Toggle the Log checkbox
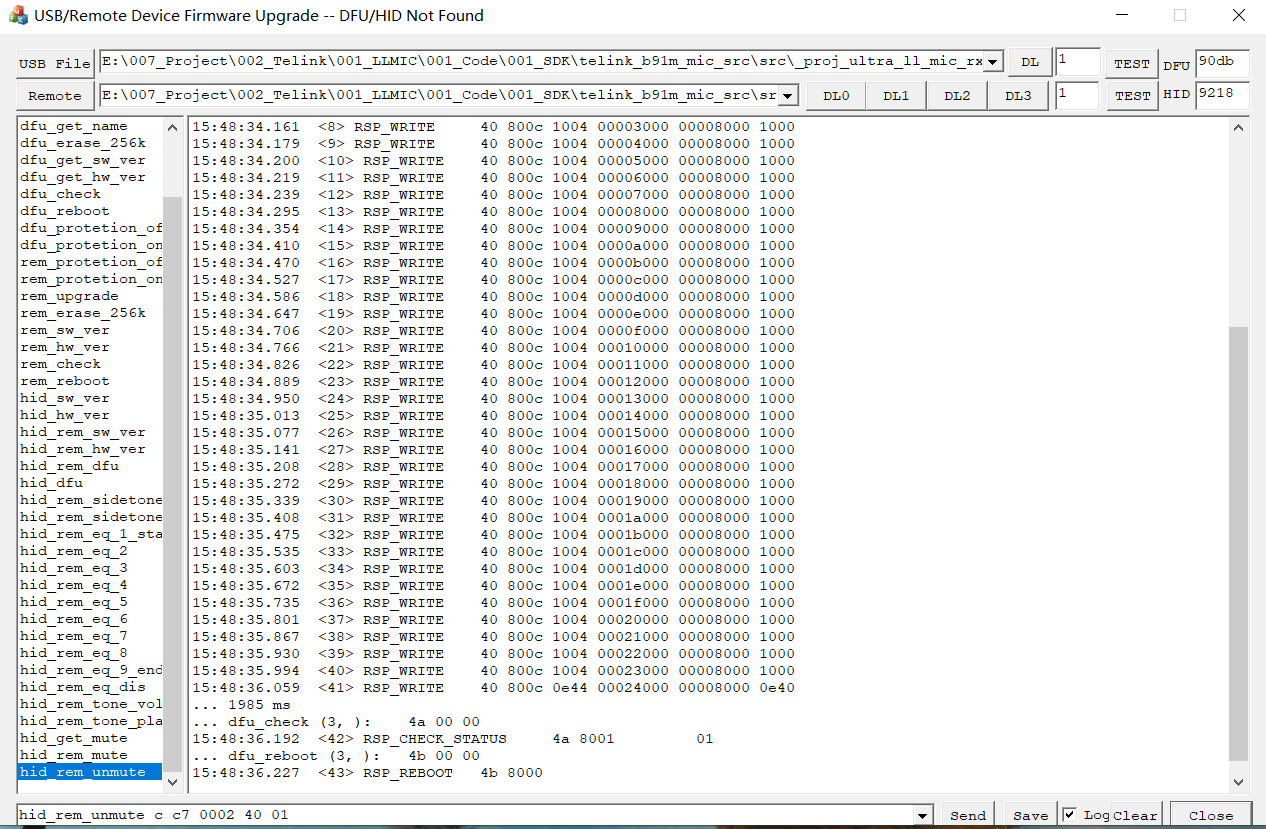The height and width of the screenshot is (829, 1266). [1070, 815]
